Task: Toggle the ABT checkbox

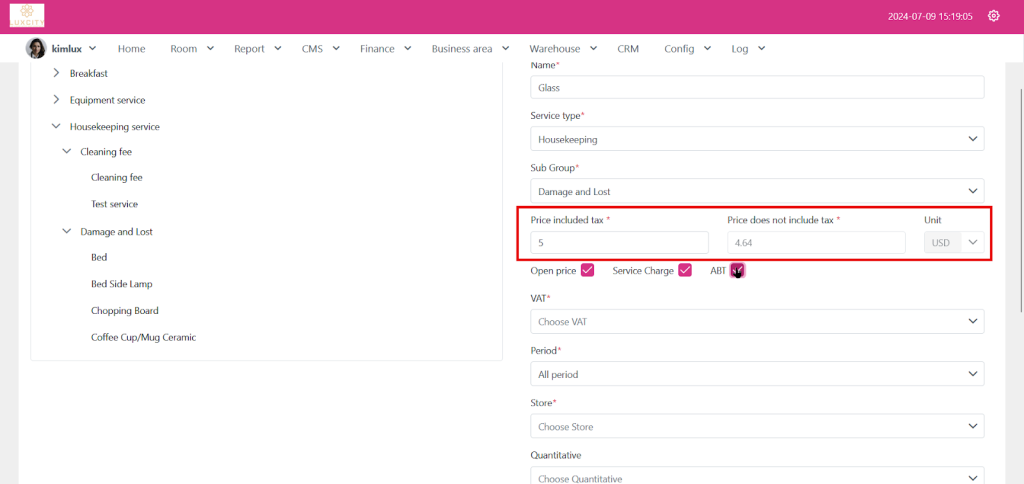Action: (x=737, y=270)
